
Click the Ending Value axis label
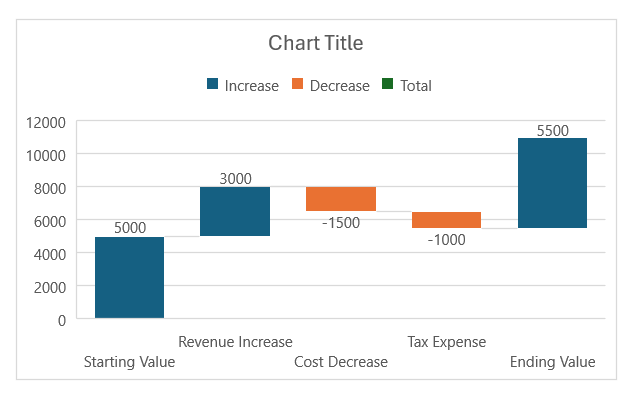pyautogui.click(x=553, y=362)
